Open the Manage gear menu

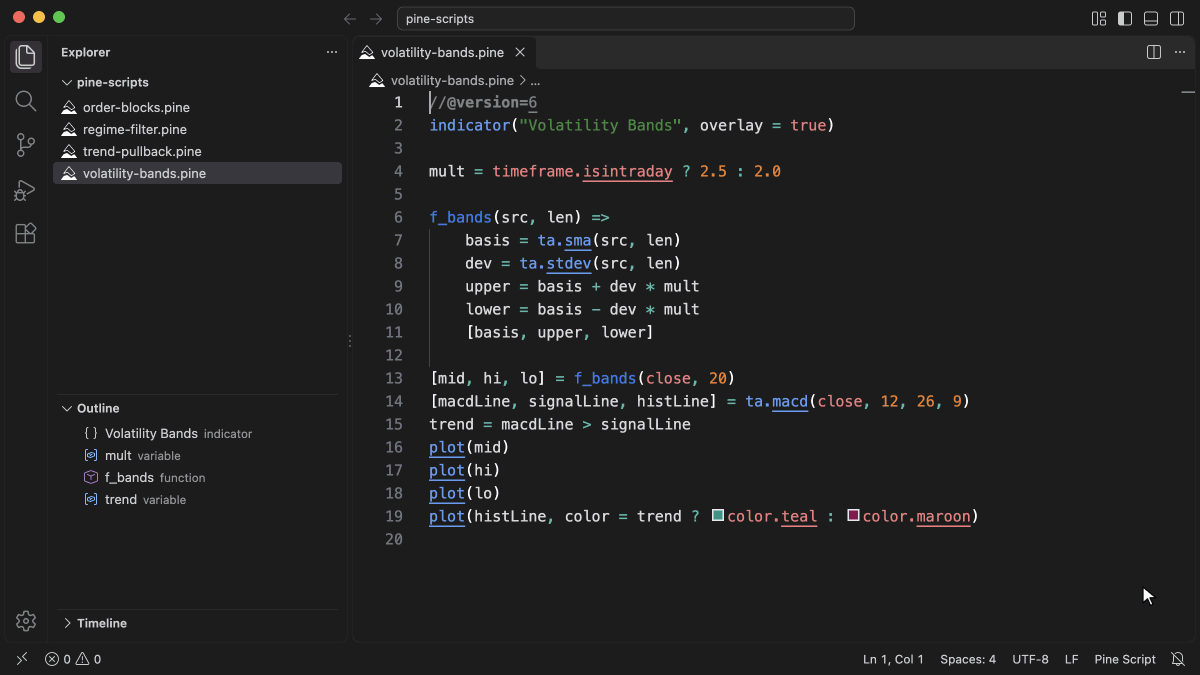tap(26, 621)
